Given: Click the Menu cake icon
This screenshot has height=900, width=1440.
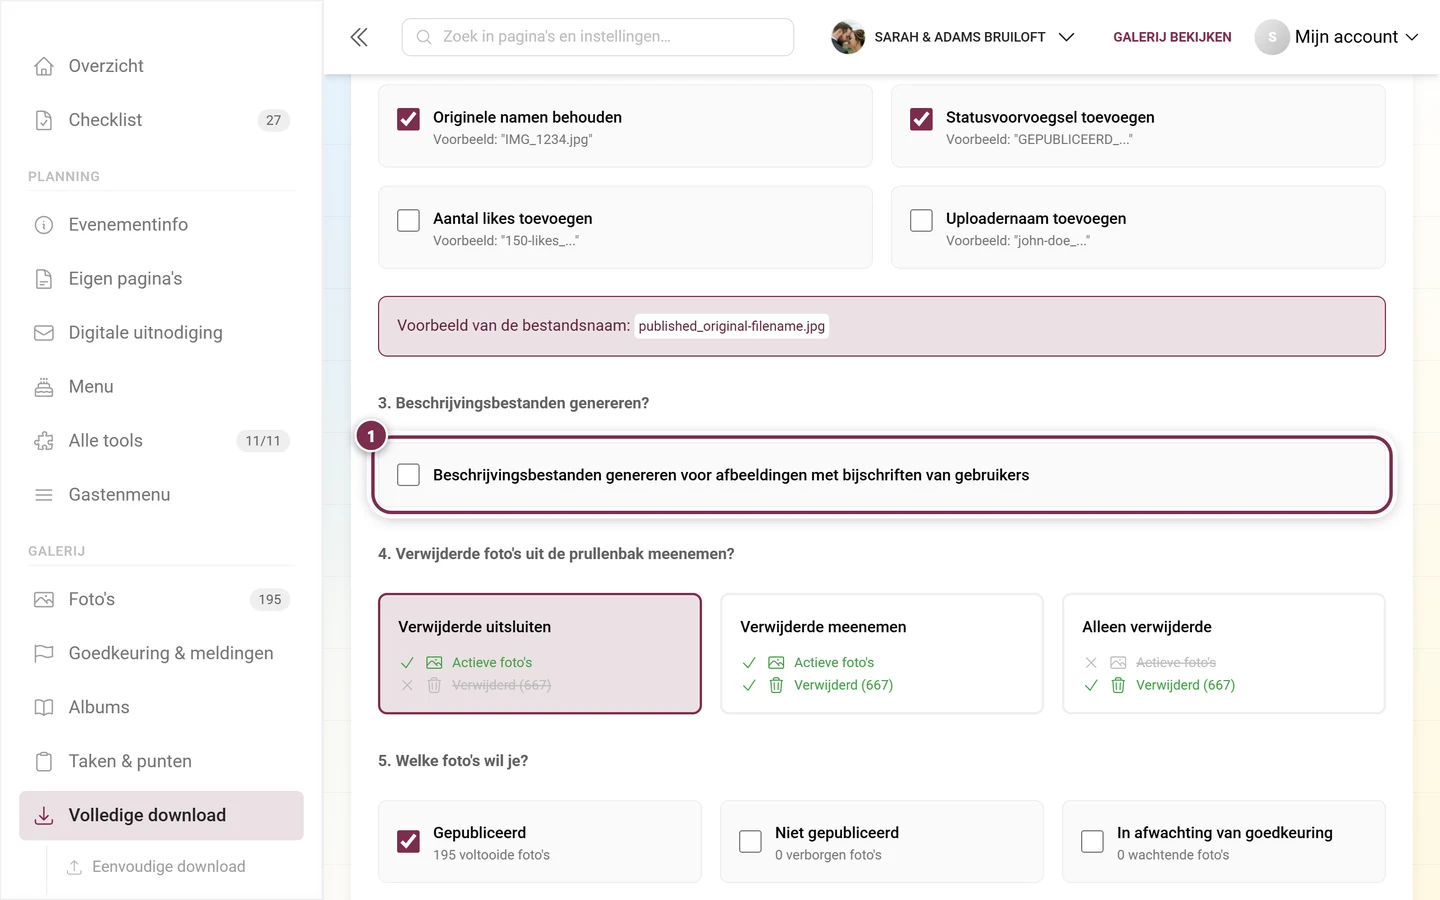Looking at the screenshot, I should pyautogui.click(x=44, y=387).
